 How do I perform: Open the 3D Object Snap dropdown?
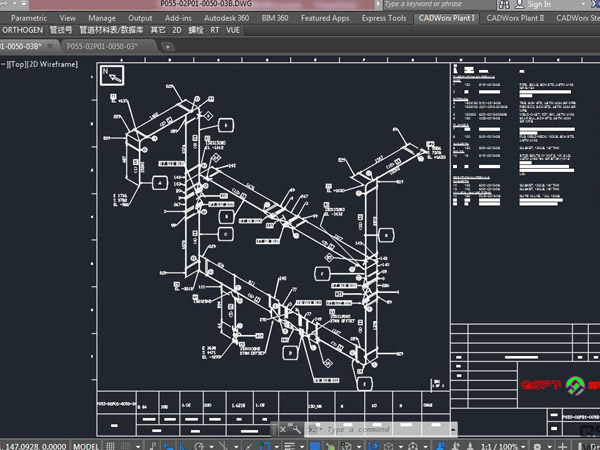tap(359, 447)
